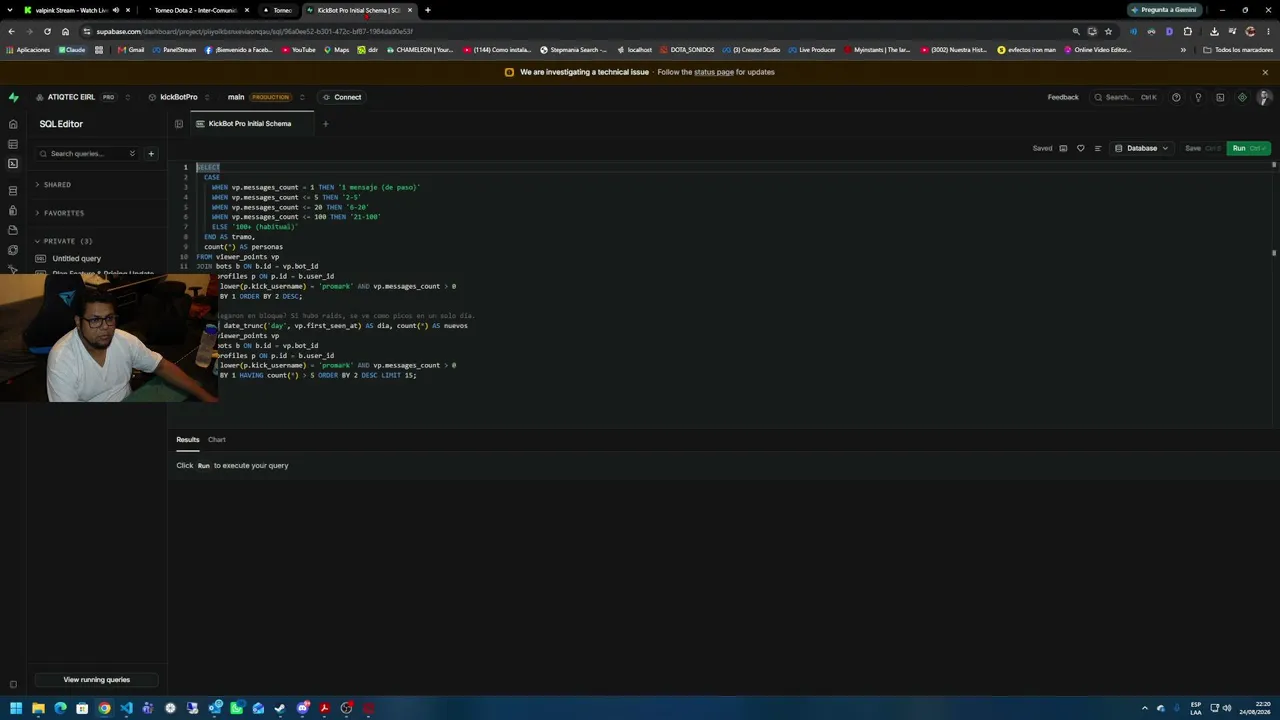
Task: Open the Todos los marcadores folder
Action: [x=1237, y=50]
